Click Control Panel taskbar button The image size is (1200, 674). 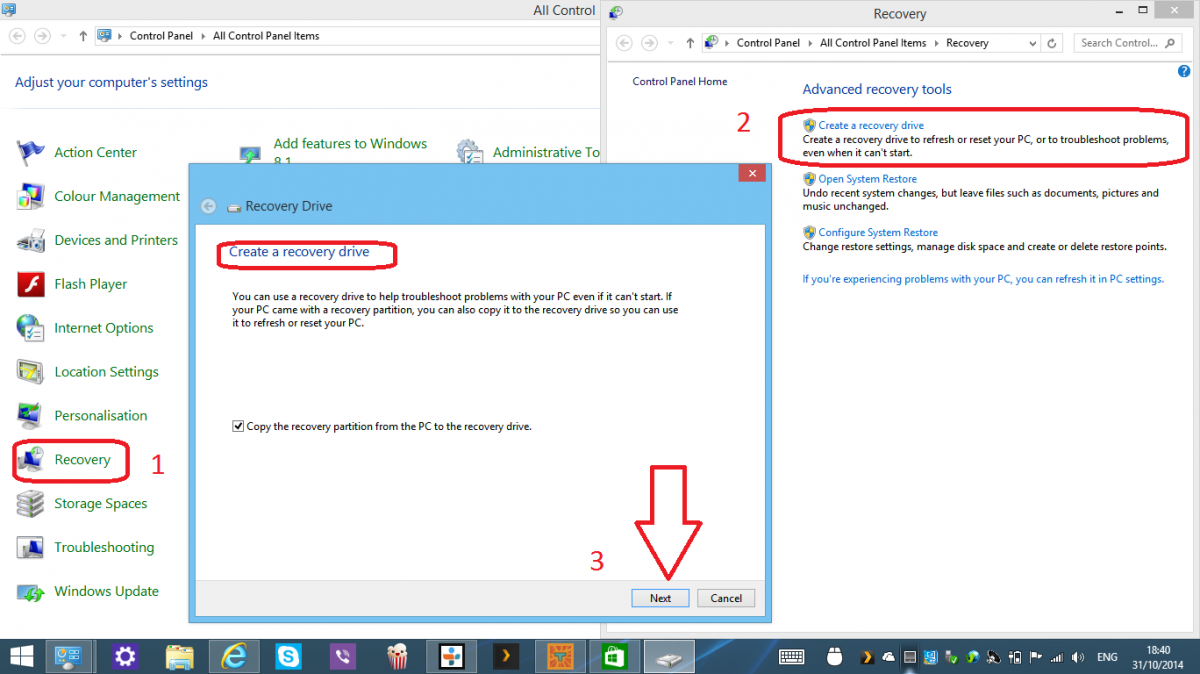(x=71, y=656)
